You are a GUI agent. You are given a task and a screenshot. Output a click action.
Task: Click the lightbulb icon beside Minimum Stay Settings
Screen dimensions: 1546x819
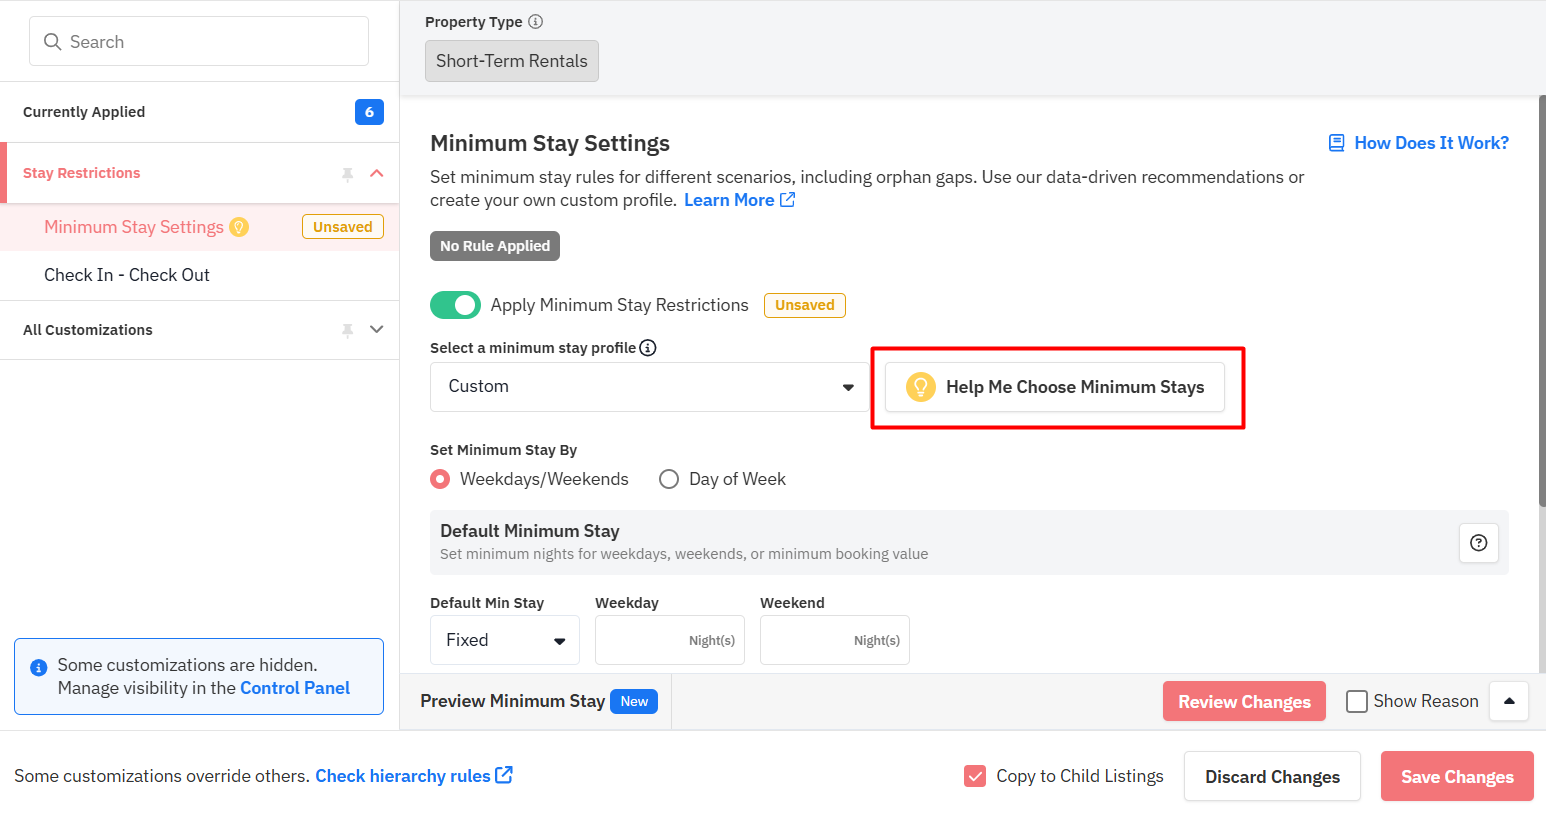point(239,227)
